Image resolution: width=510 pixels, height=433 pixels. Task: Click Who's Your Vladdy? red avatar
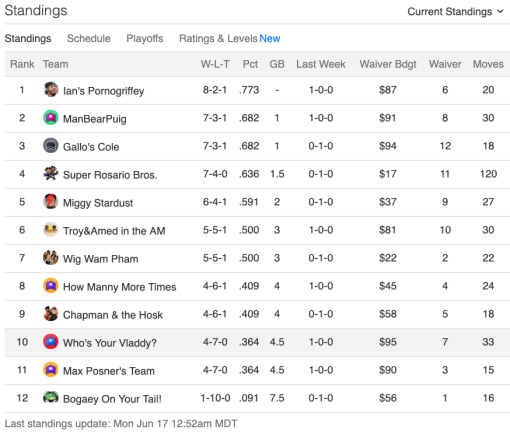click(51, 341)
